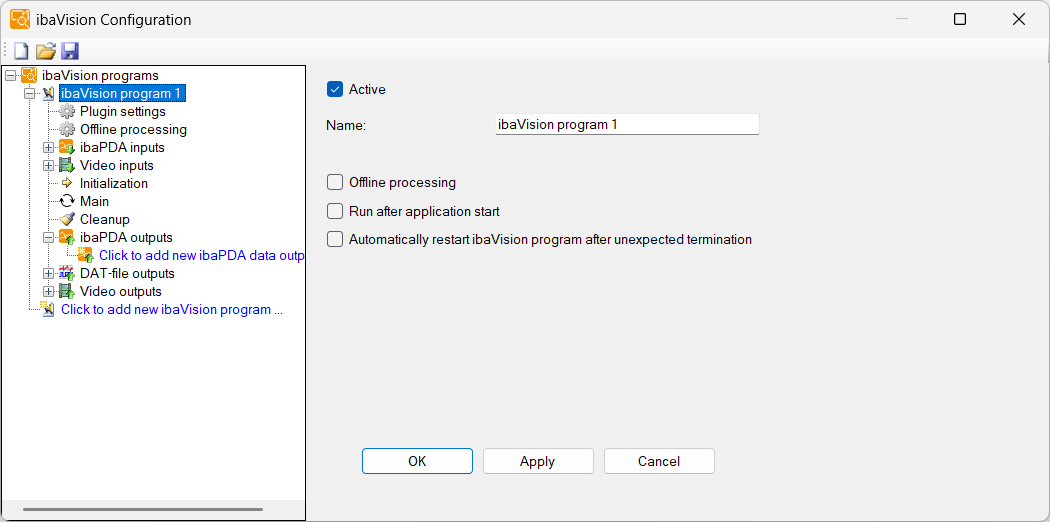The width and height of the screenshot is (1050, 522).
Task: Click the ibaVision app icon in title bar
Action: point(20,19)
